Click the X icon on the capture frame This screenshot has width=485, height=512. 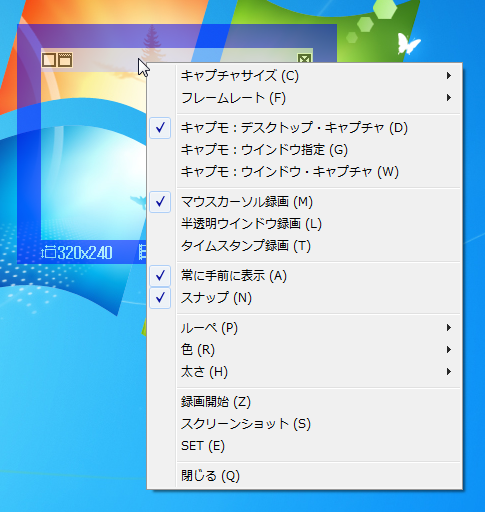pos(304,58)
